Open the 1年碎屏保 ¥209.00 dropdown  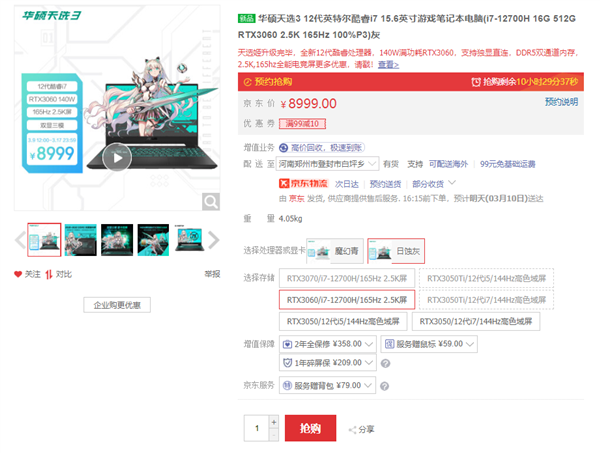coord(328,362)
